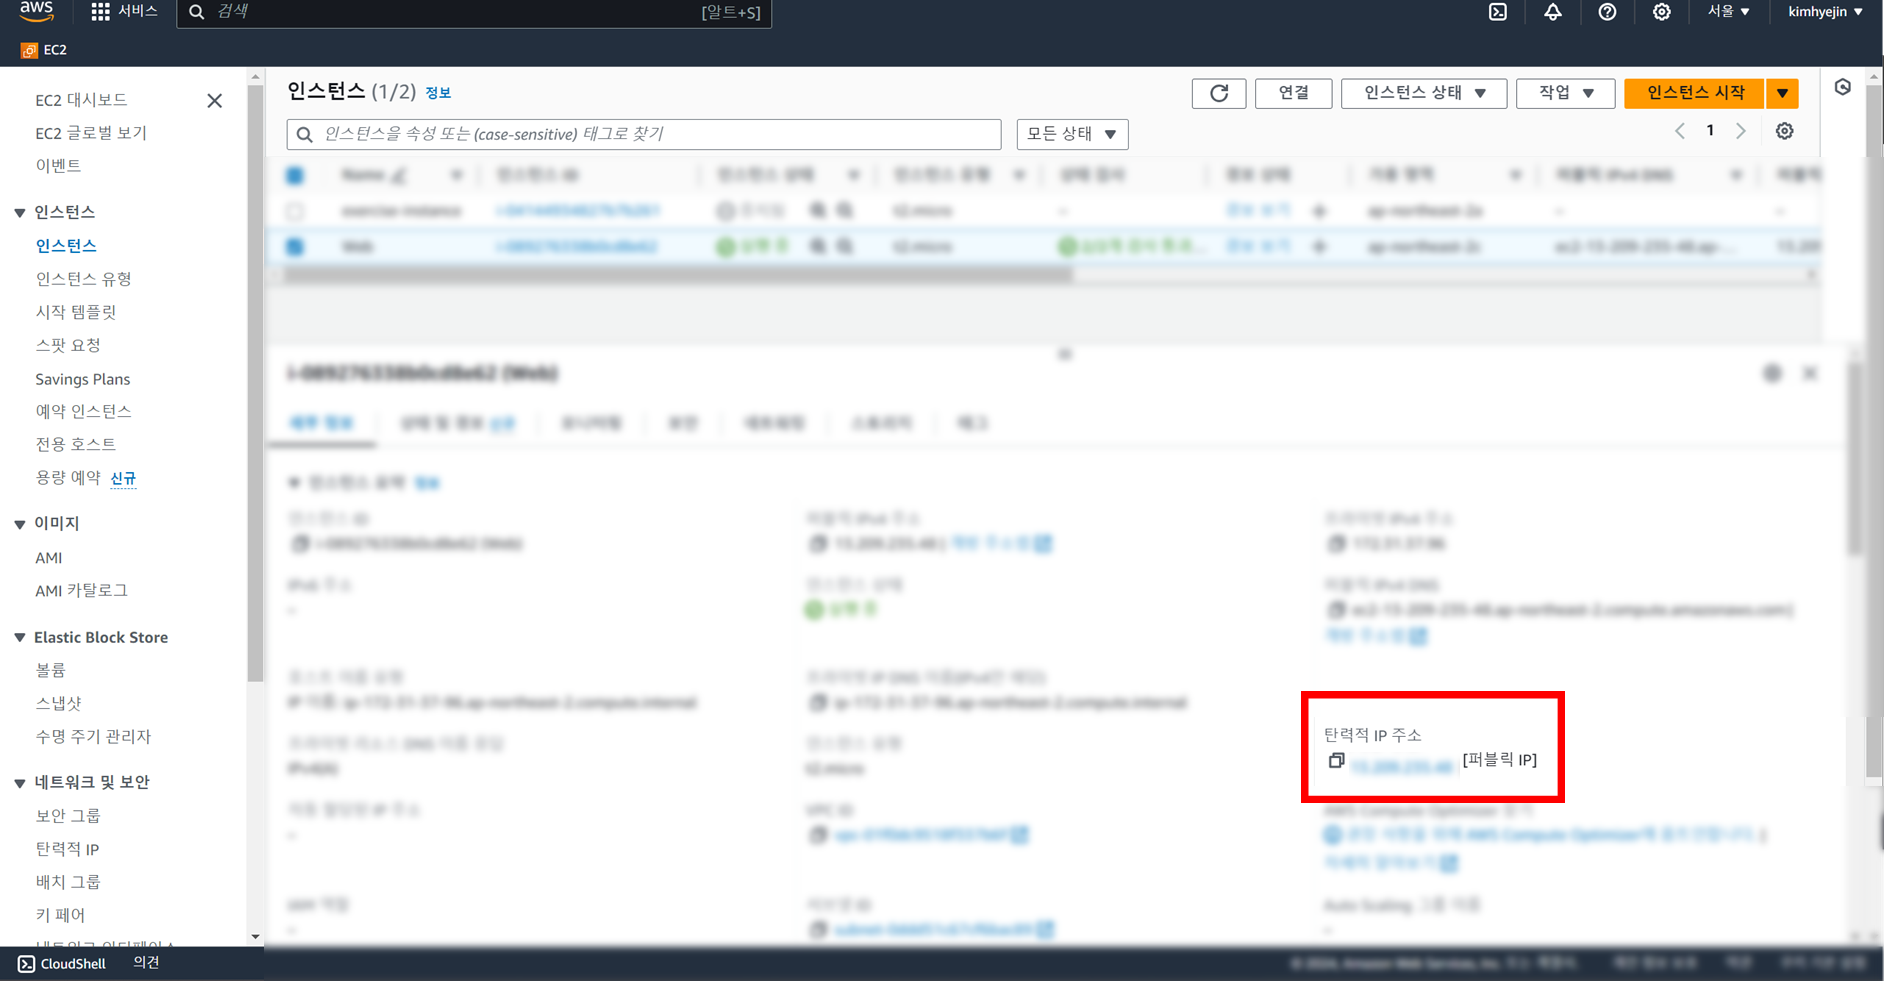Click the EC2 service shortcut icon

point(29,50)
